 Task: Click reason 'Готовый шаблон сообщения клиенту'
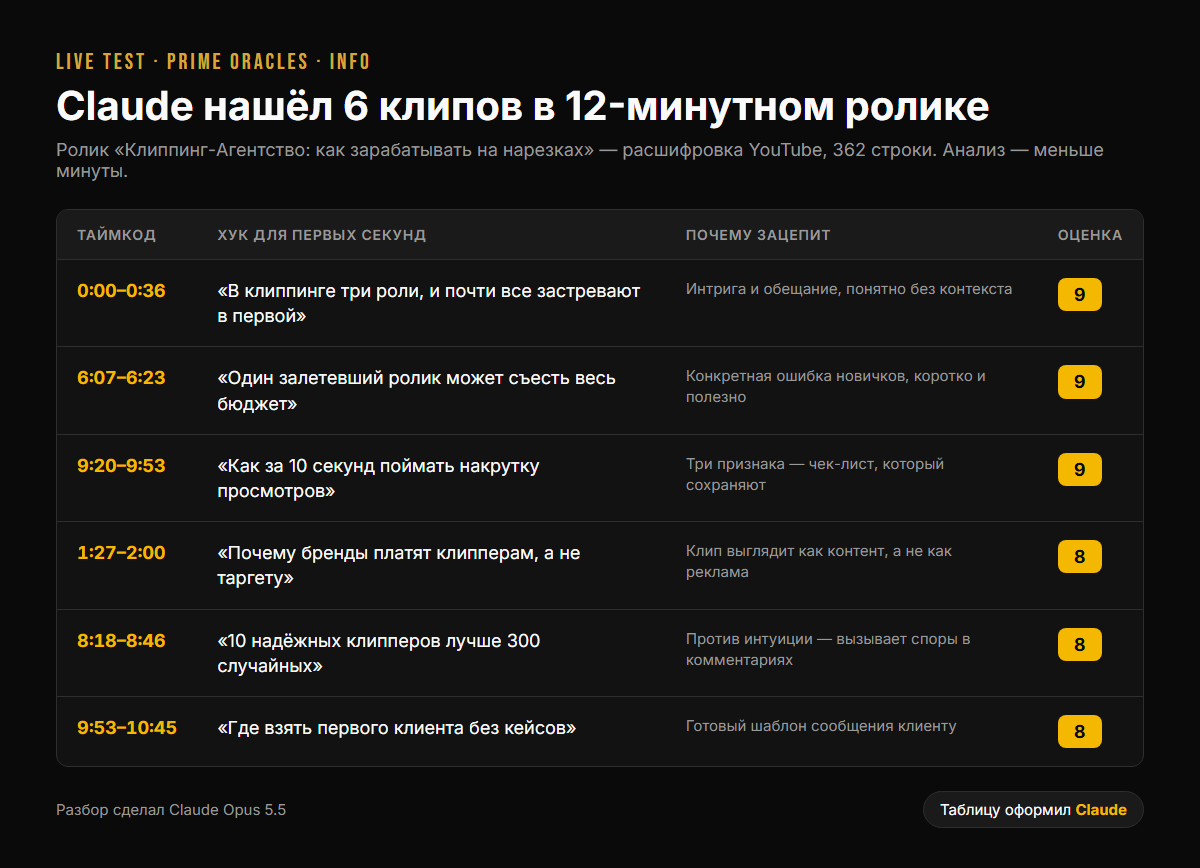[x=821, y=726]
